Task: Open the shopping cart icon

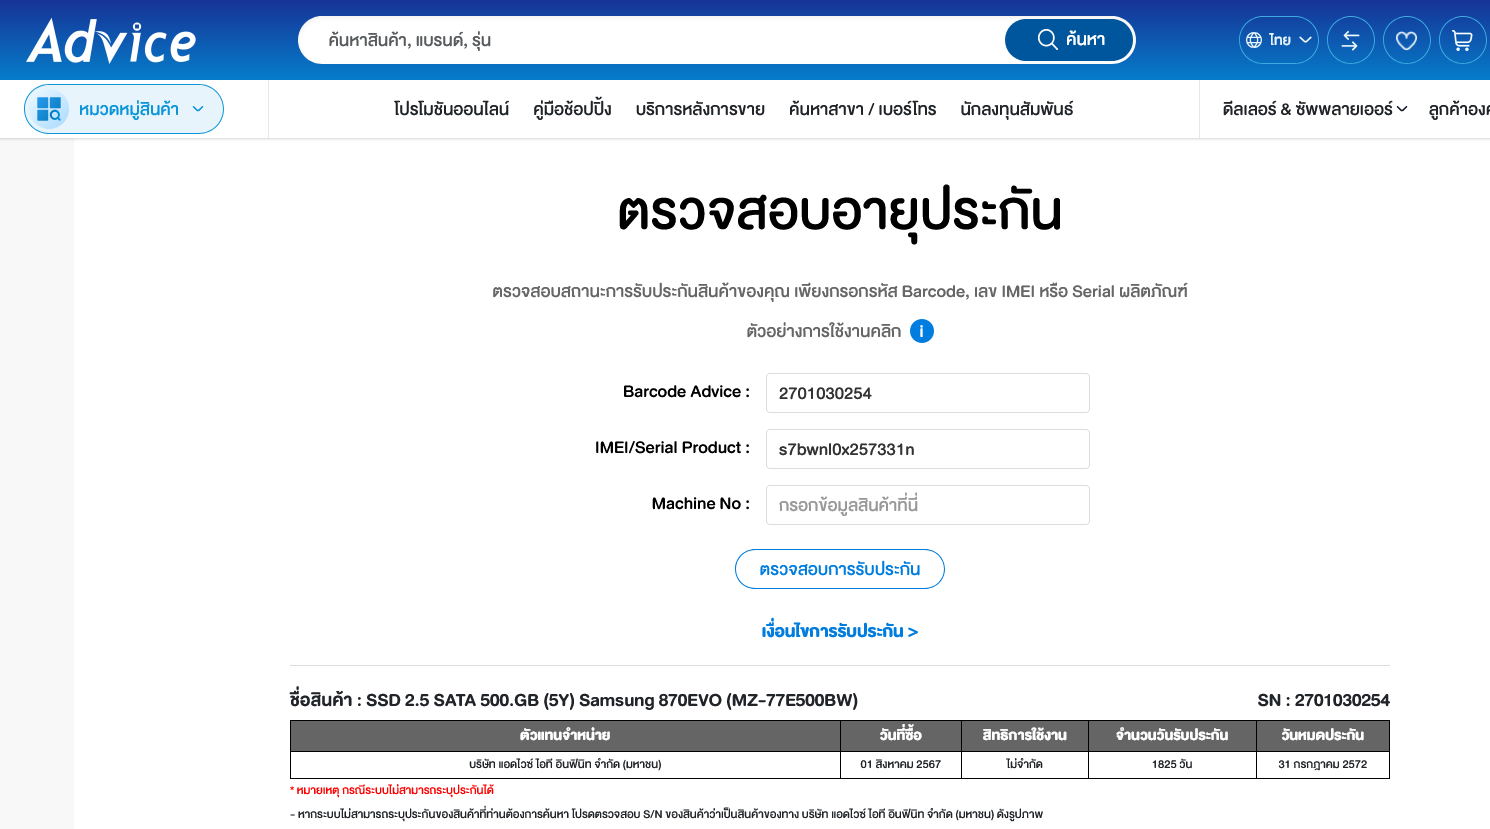Action: click(x=1462, y=40)
